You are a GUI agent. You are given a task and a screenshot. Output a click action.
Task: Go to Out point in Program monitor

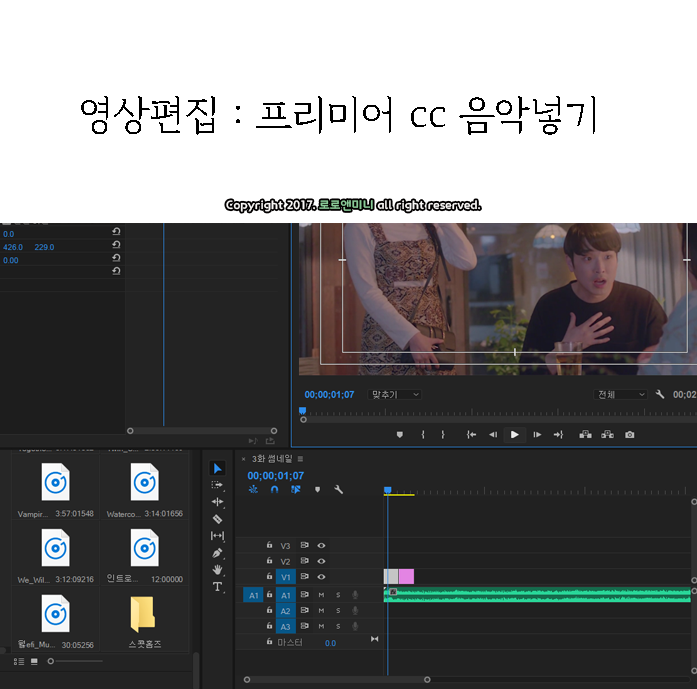[x=558, y=435]
